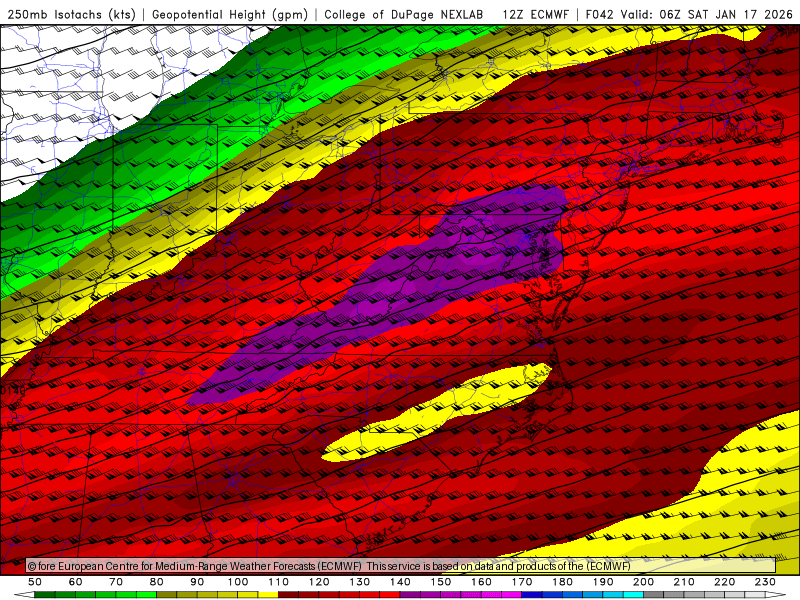Click the 'F042' forecast hour label
800x600 pixels.
pyautogui.click(x=600, y=14)
